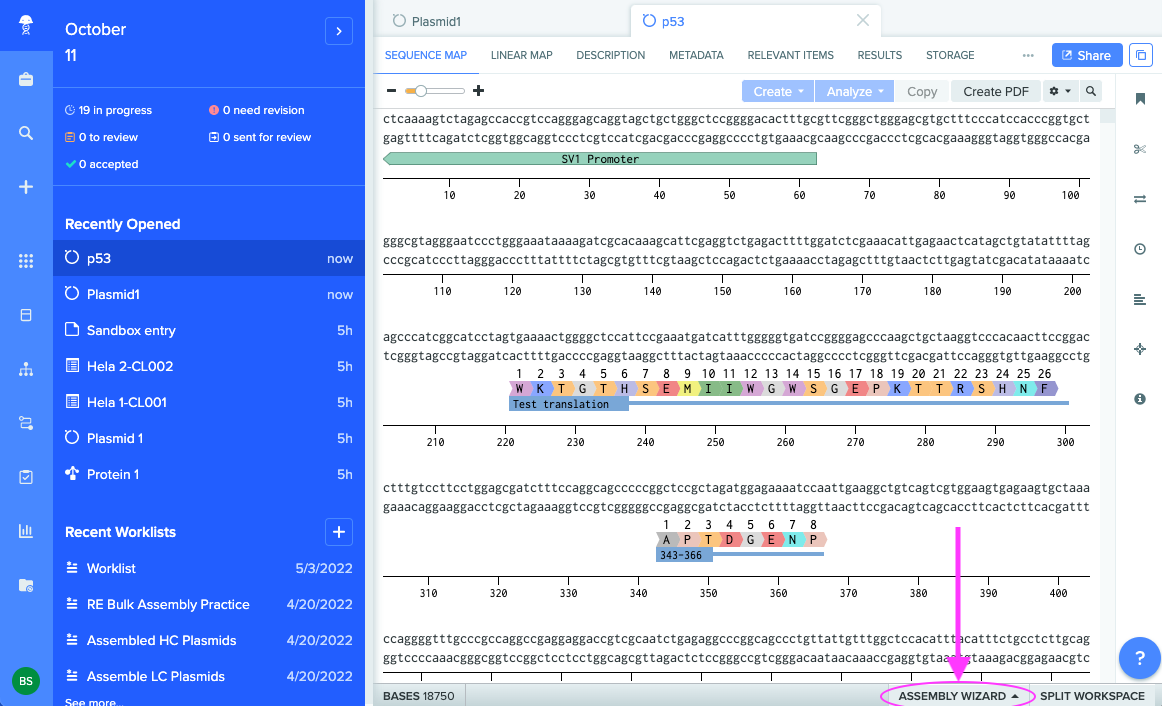Image resolution: width=1162 pixels, height=706 pixels.
Task: Click the Benchling logo home icon
Action: coord(26,25)
